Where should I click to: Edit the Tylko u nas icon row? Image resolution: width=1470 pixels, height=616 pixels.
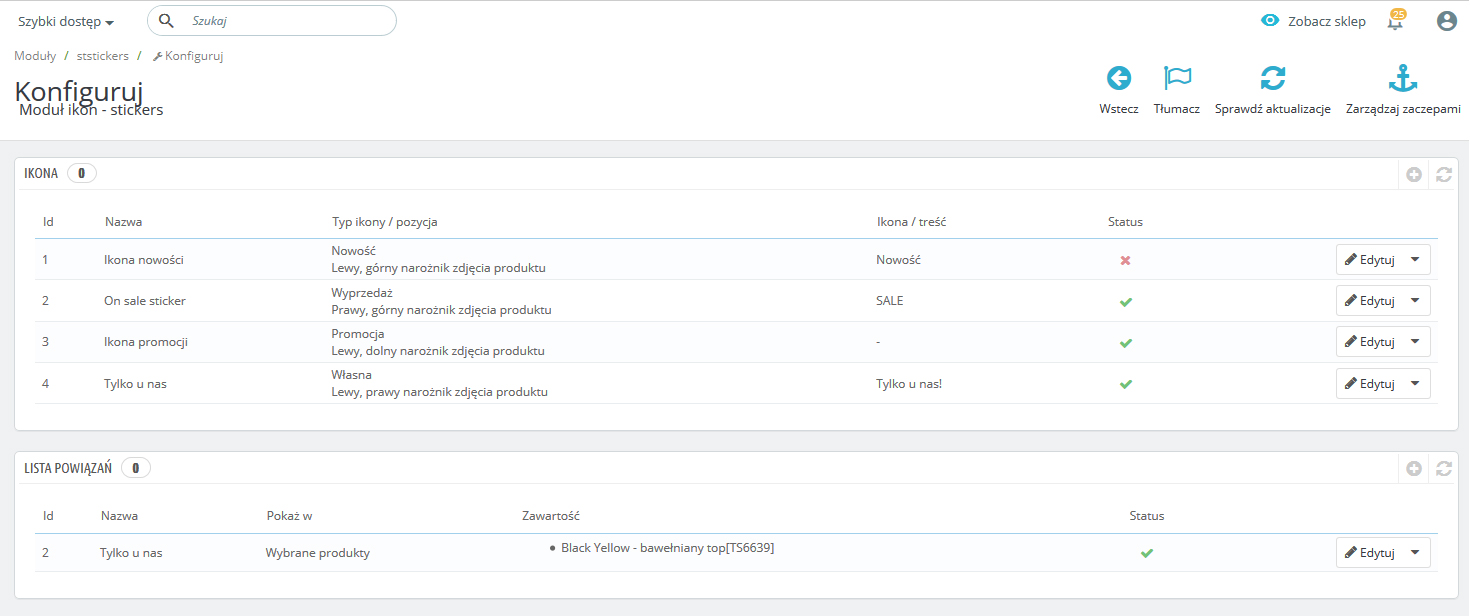[1369, 383]
